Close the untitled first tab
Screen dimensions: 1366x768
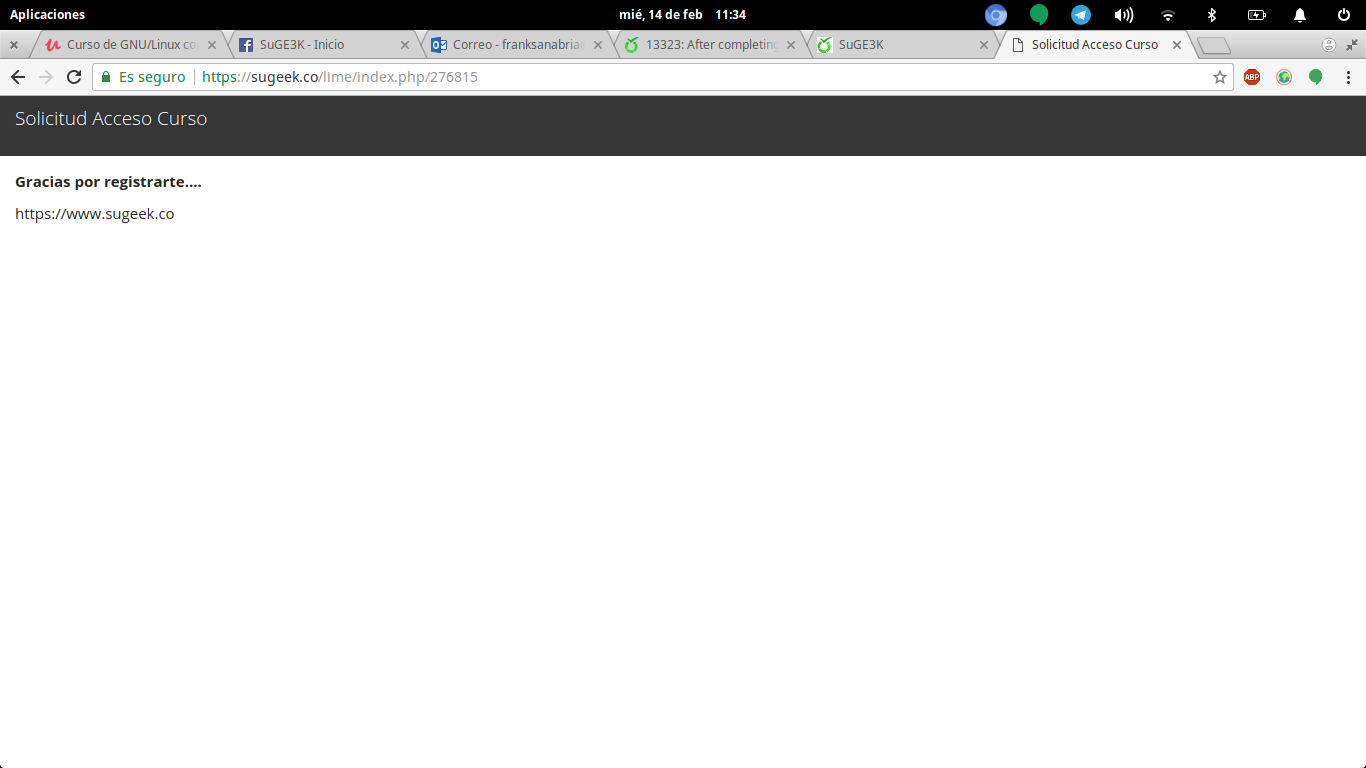tap(14, 45)
